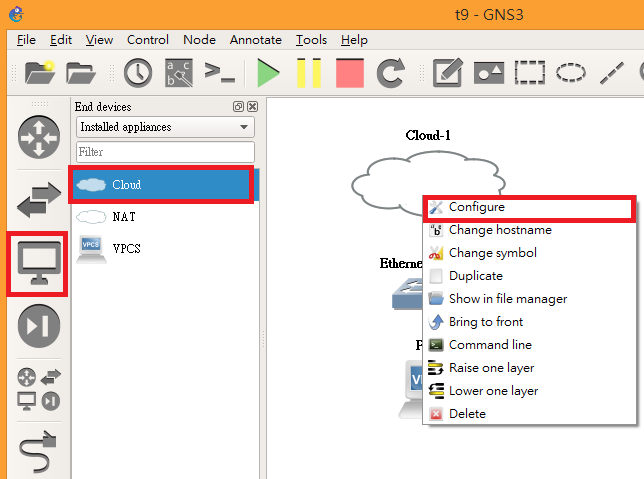Open the Tools menu
644x479 pixels.
(311, 40)
